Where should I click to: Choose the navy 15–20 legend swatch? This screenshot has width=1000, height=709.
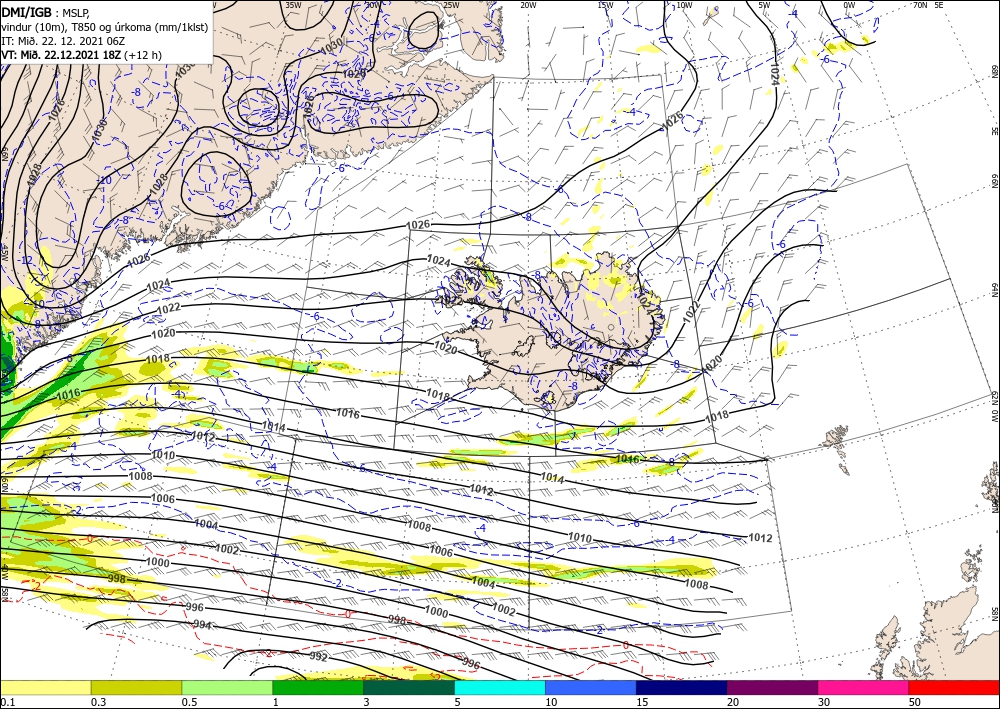pos(682,687)
